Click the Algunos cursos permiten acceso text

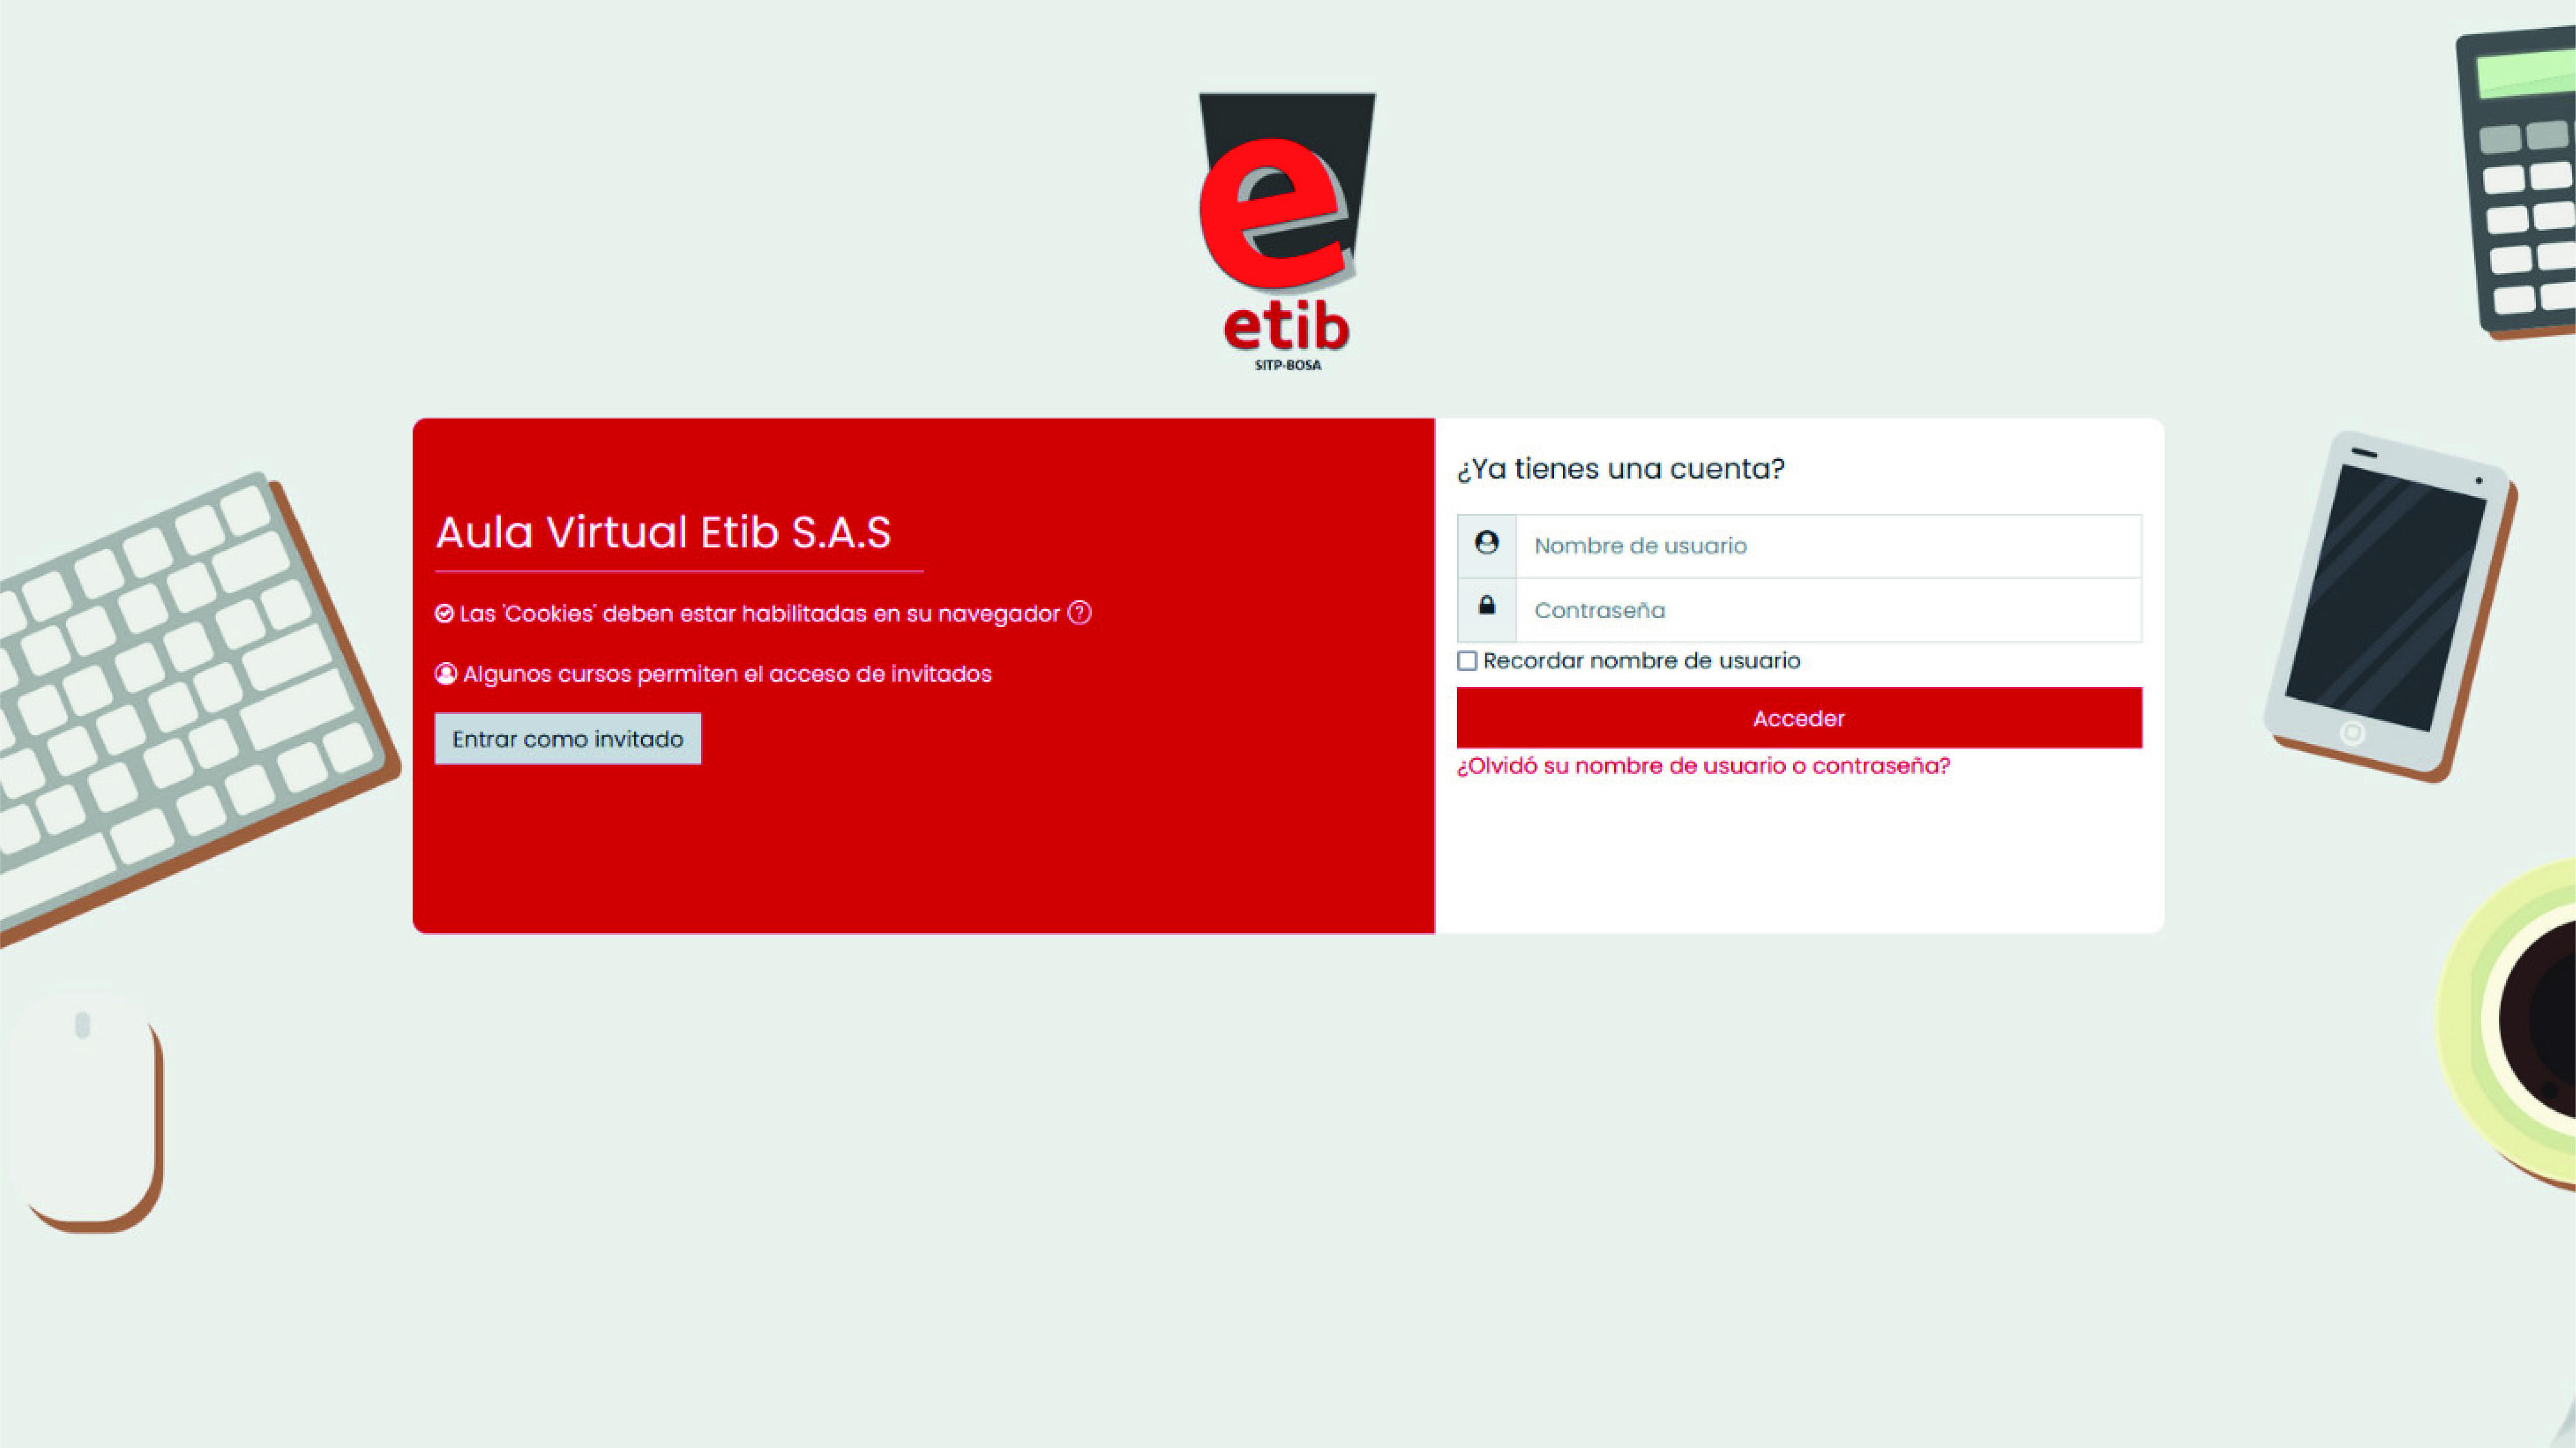pos(727,674)
